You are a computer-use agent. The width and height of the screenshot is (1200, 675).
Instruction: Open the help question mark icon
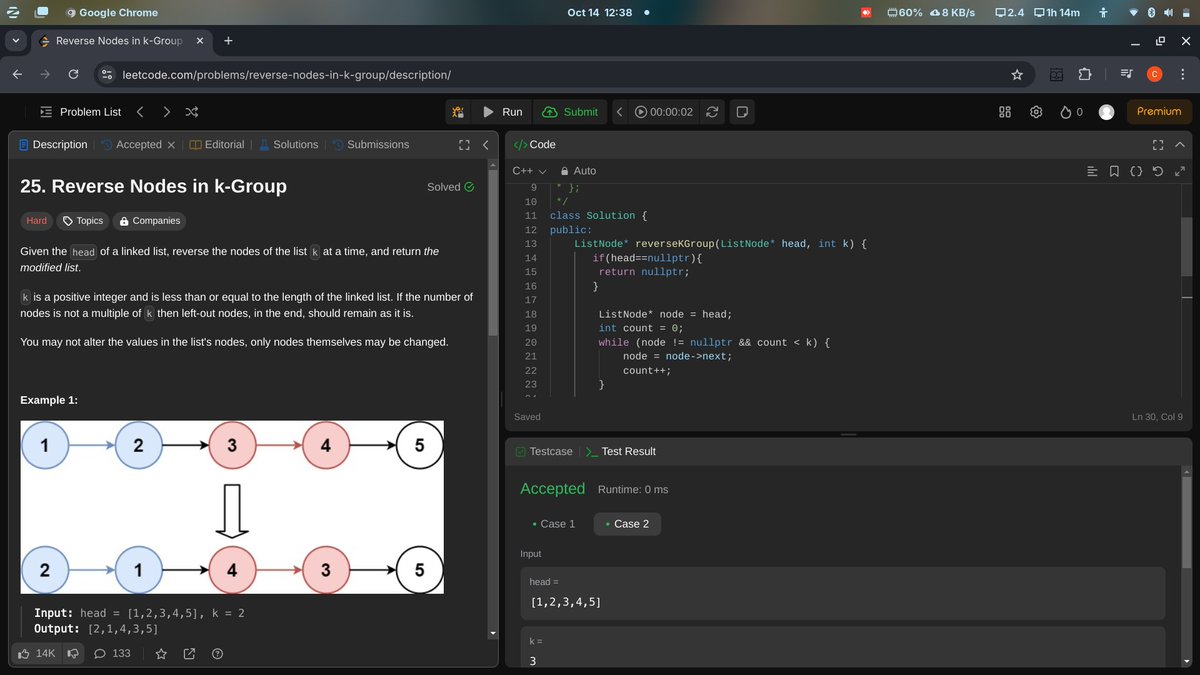tap(217, 654)
